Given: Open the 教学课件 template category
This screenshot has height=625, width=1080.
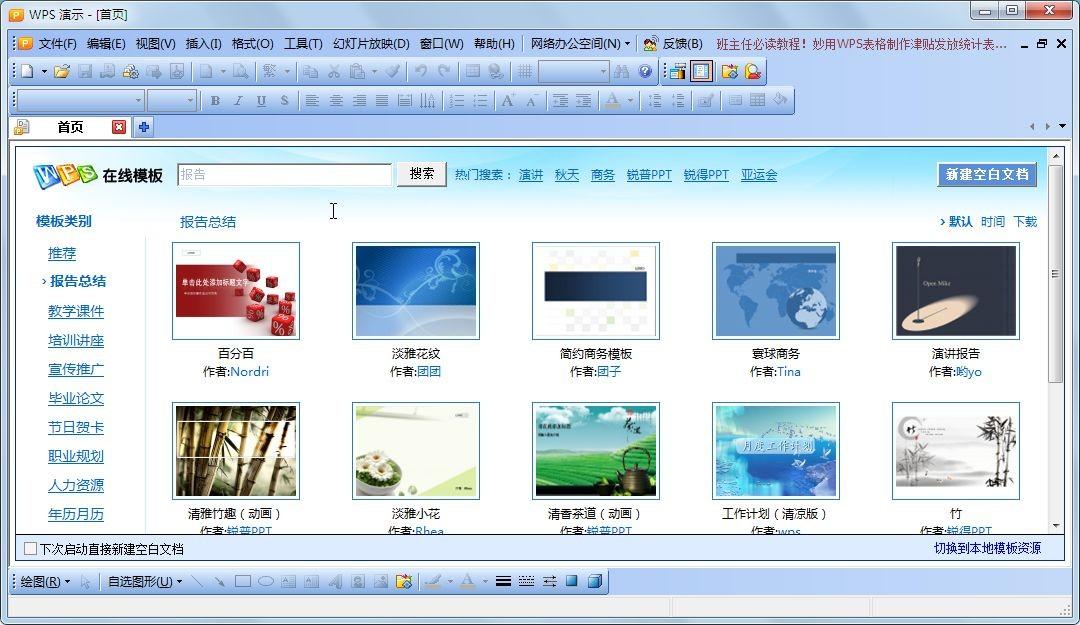Looking at the screenshot, I should [76, 311].
